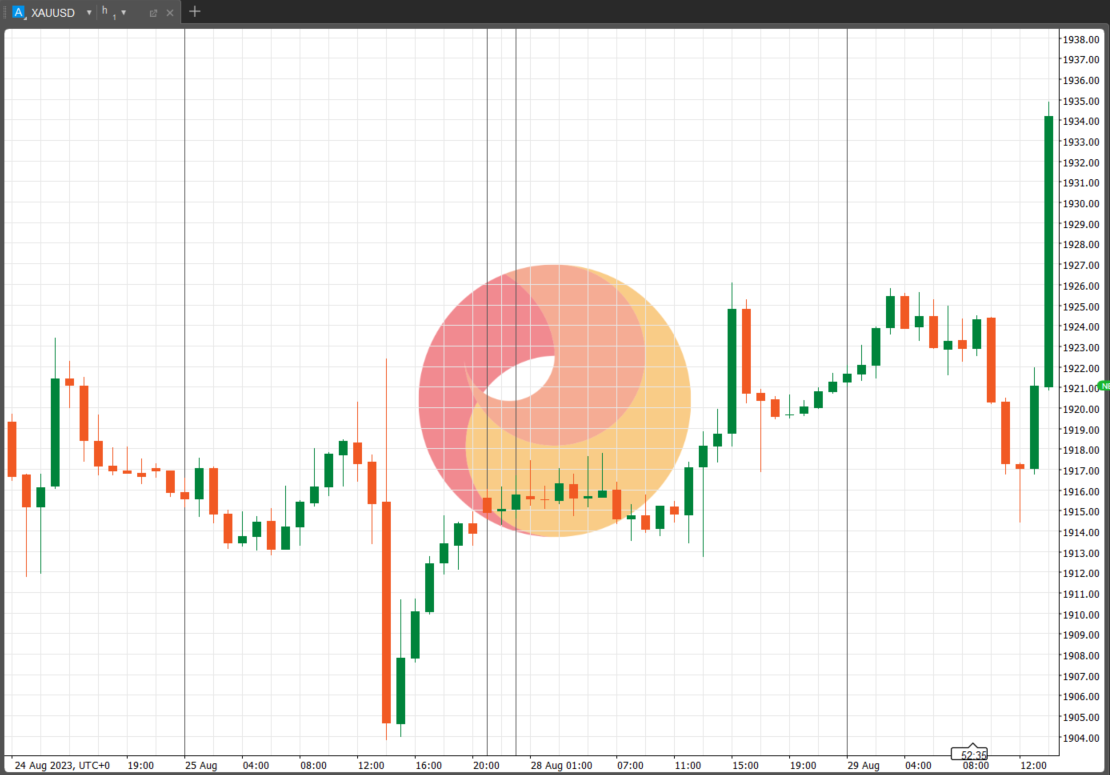Viewport: 1110px width, 775px height.
Task: Click the tab drag grip handle
Action: (x=6, y=13)
